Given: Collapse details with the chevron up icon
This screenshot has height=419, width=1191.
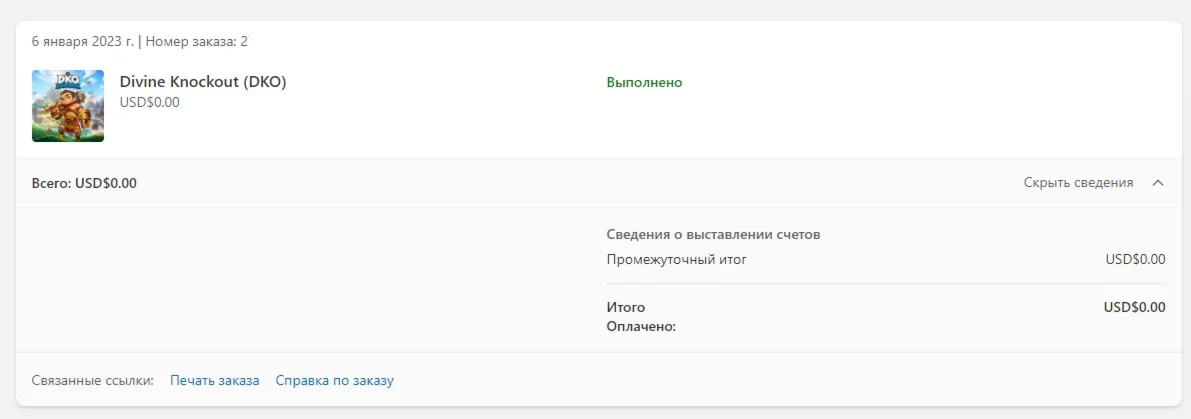Looking at the screenshot, I should [1158, 183].
